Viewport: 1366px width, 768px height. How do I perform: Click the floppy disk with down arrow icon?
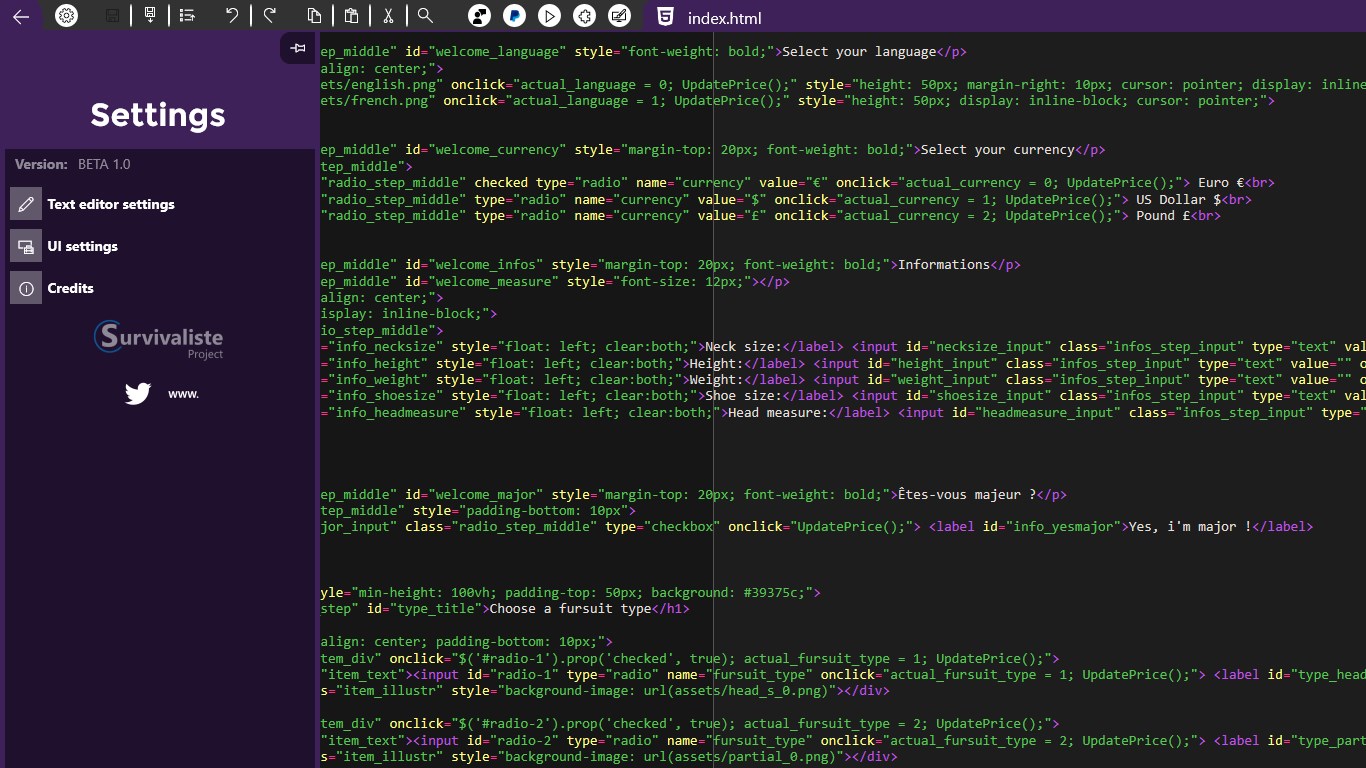coord(150,16)
